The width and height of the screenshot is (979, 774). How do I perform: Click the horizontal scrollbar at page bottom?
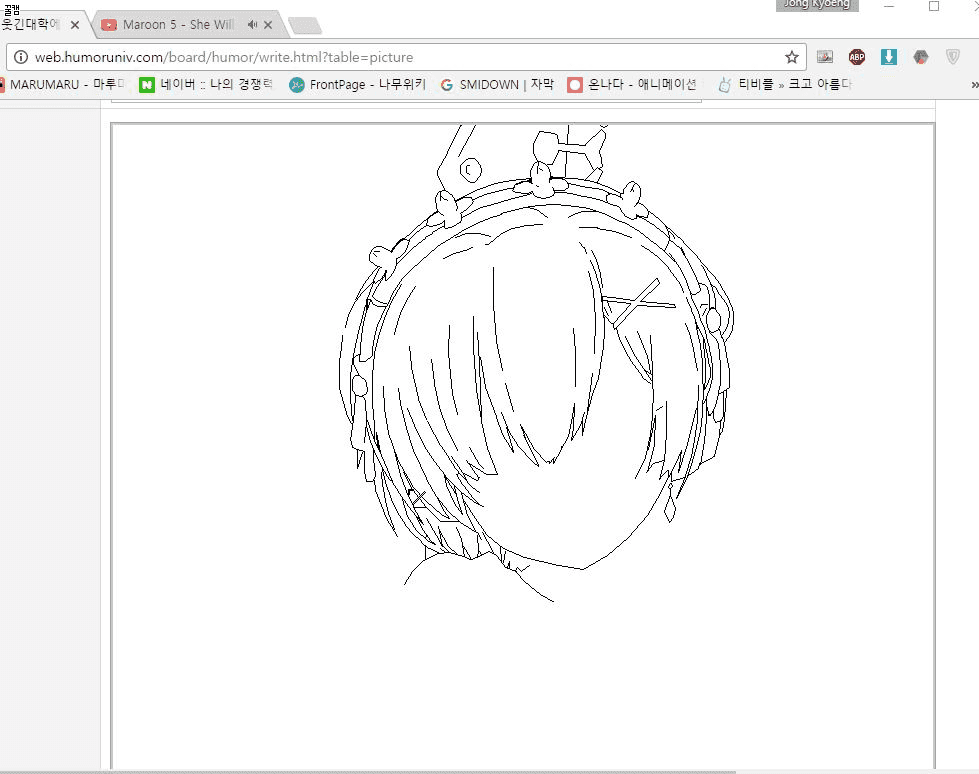367,772
